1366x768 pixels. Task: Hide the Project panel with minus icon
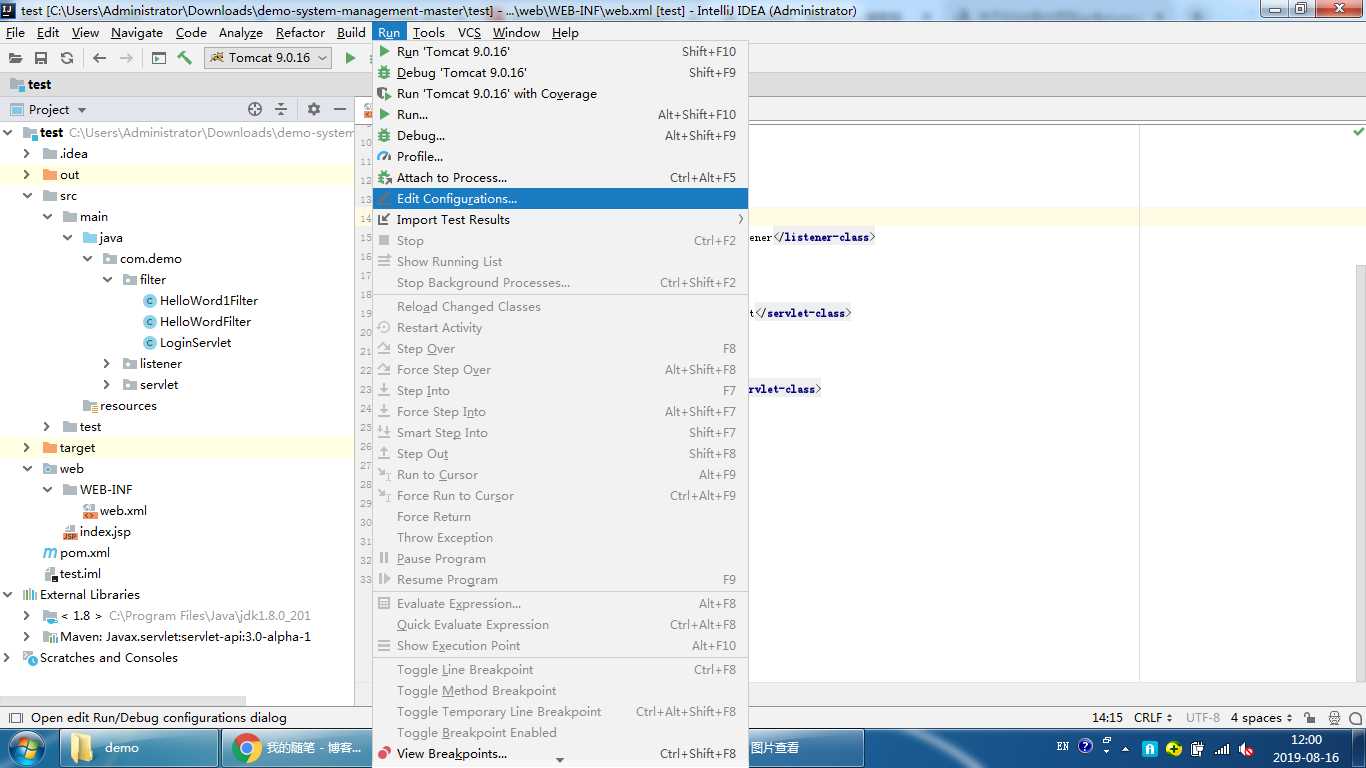coord(340,109)
